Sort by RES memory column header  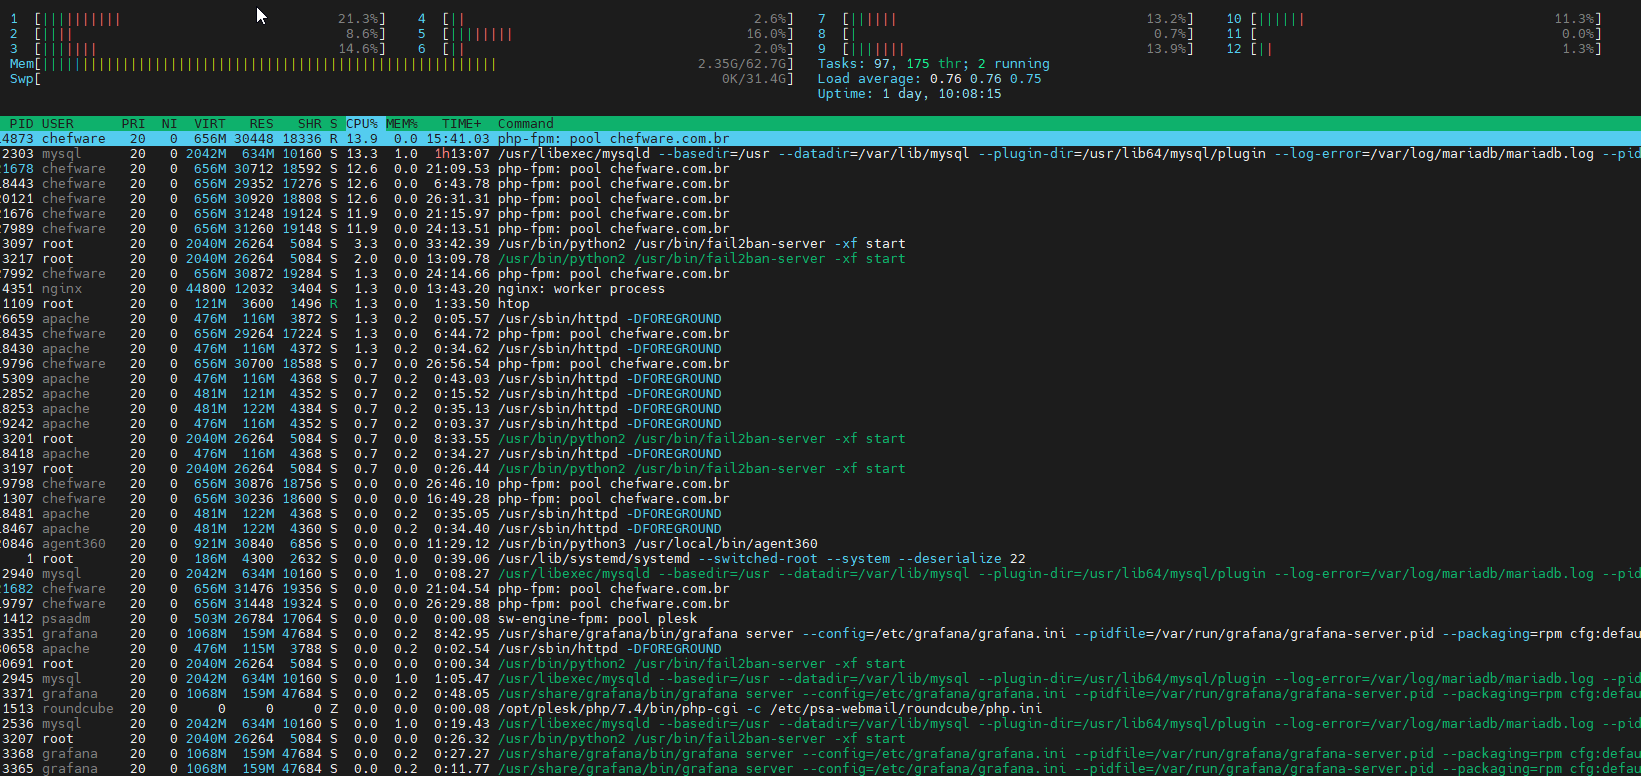[x=261, y=124]
